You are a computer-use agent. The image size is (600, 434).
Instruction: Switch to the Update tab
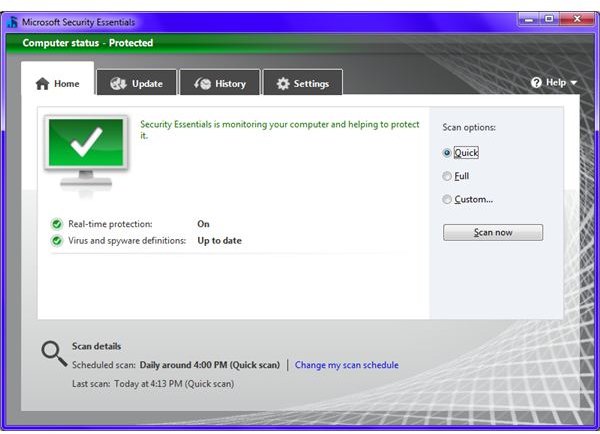137,83
